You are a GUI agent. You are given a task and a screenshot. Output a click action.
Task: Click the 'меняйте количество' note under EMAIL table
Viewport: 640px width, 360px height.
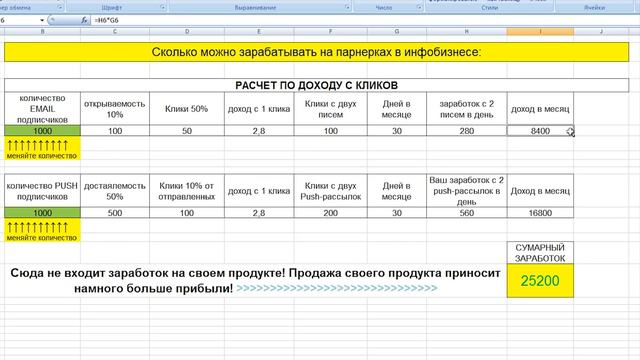42,156
